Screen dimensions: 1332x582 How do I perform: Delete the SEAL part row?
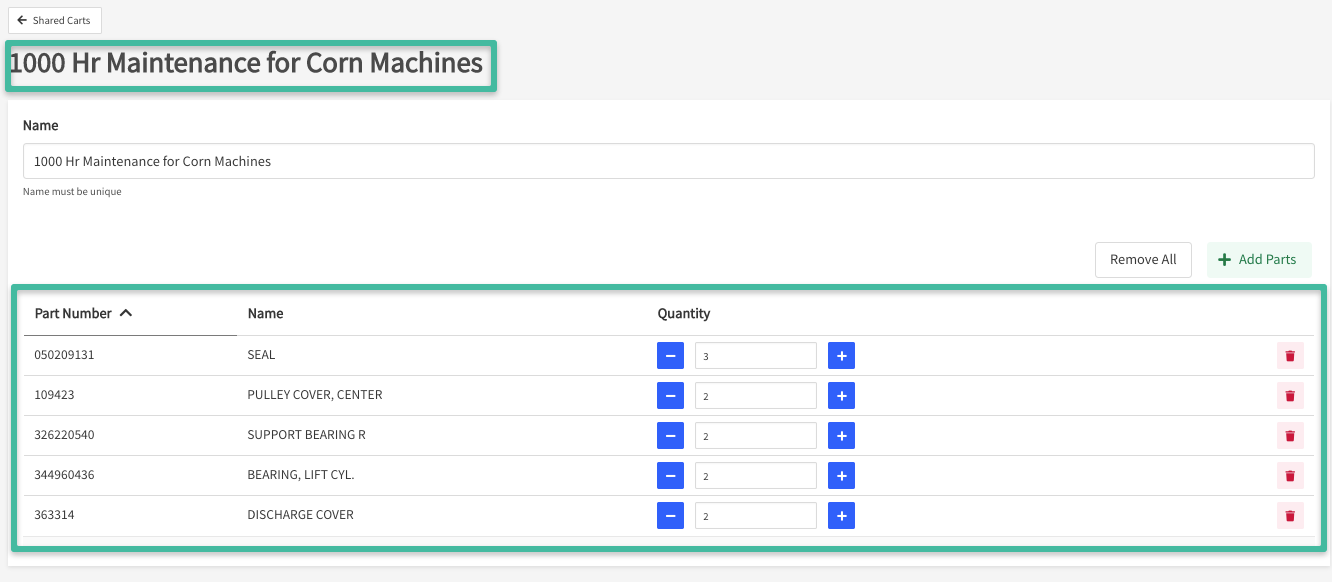1290,356
